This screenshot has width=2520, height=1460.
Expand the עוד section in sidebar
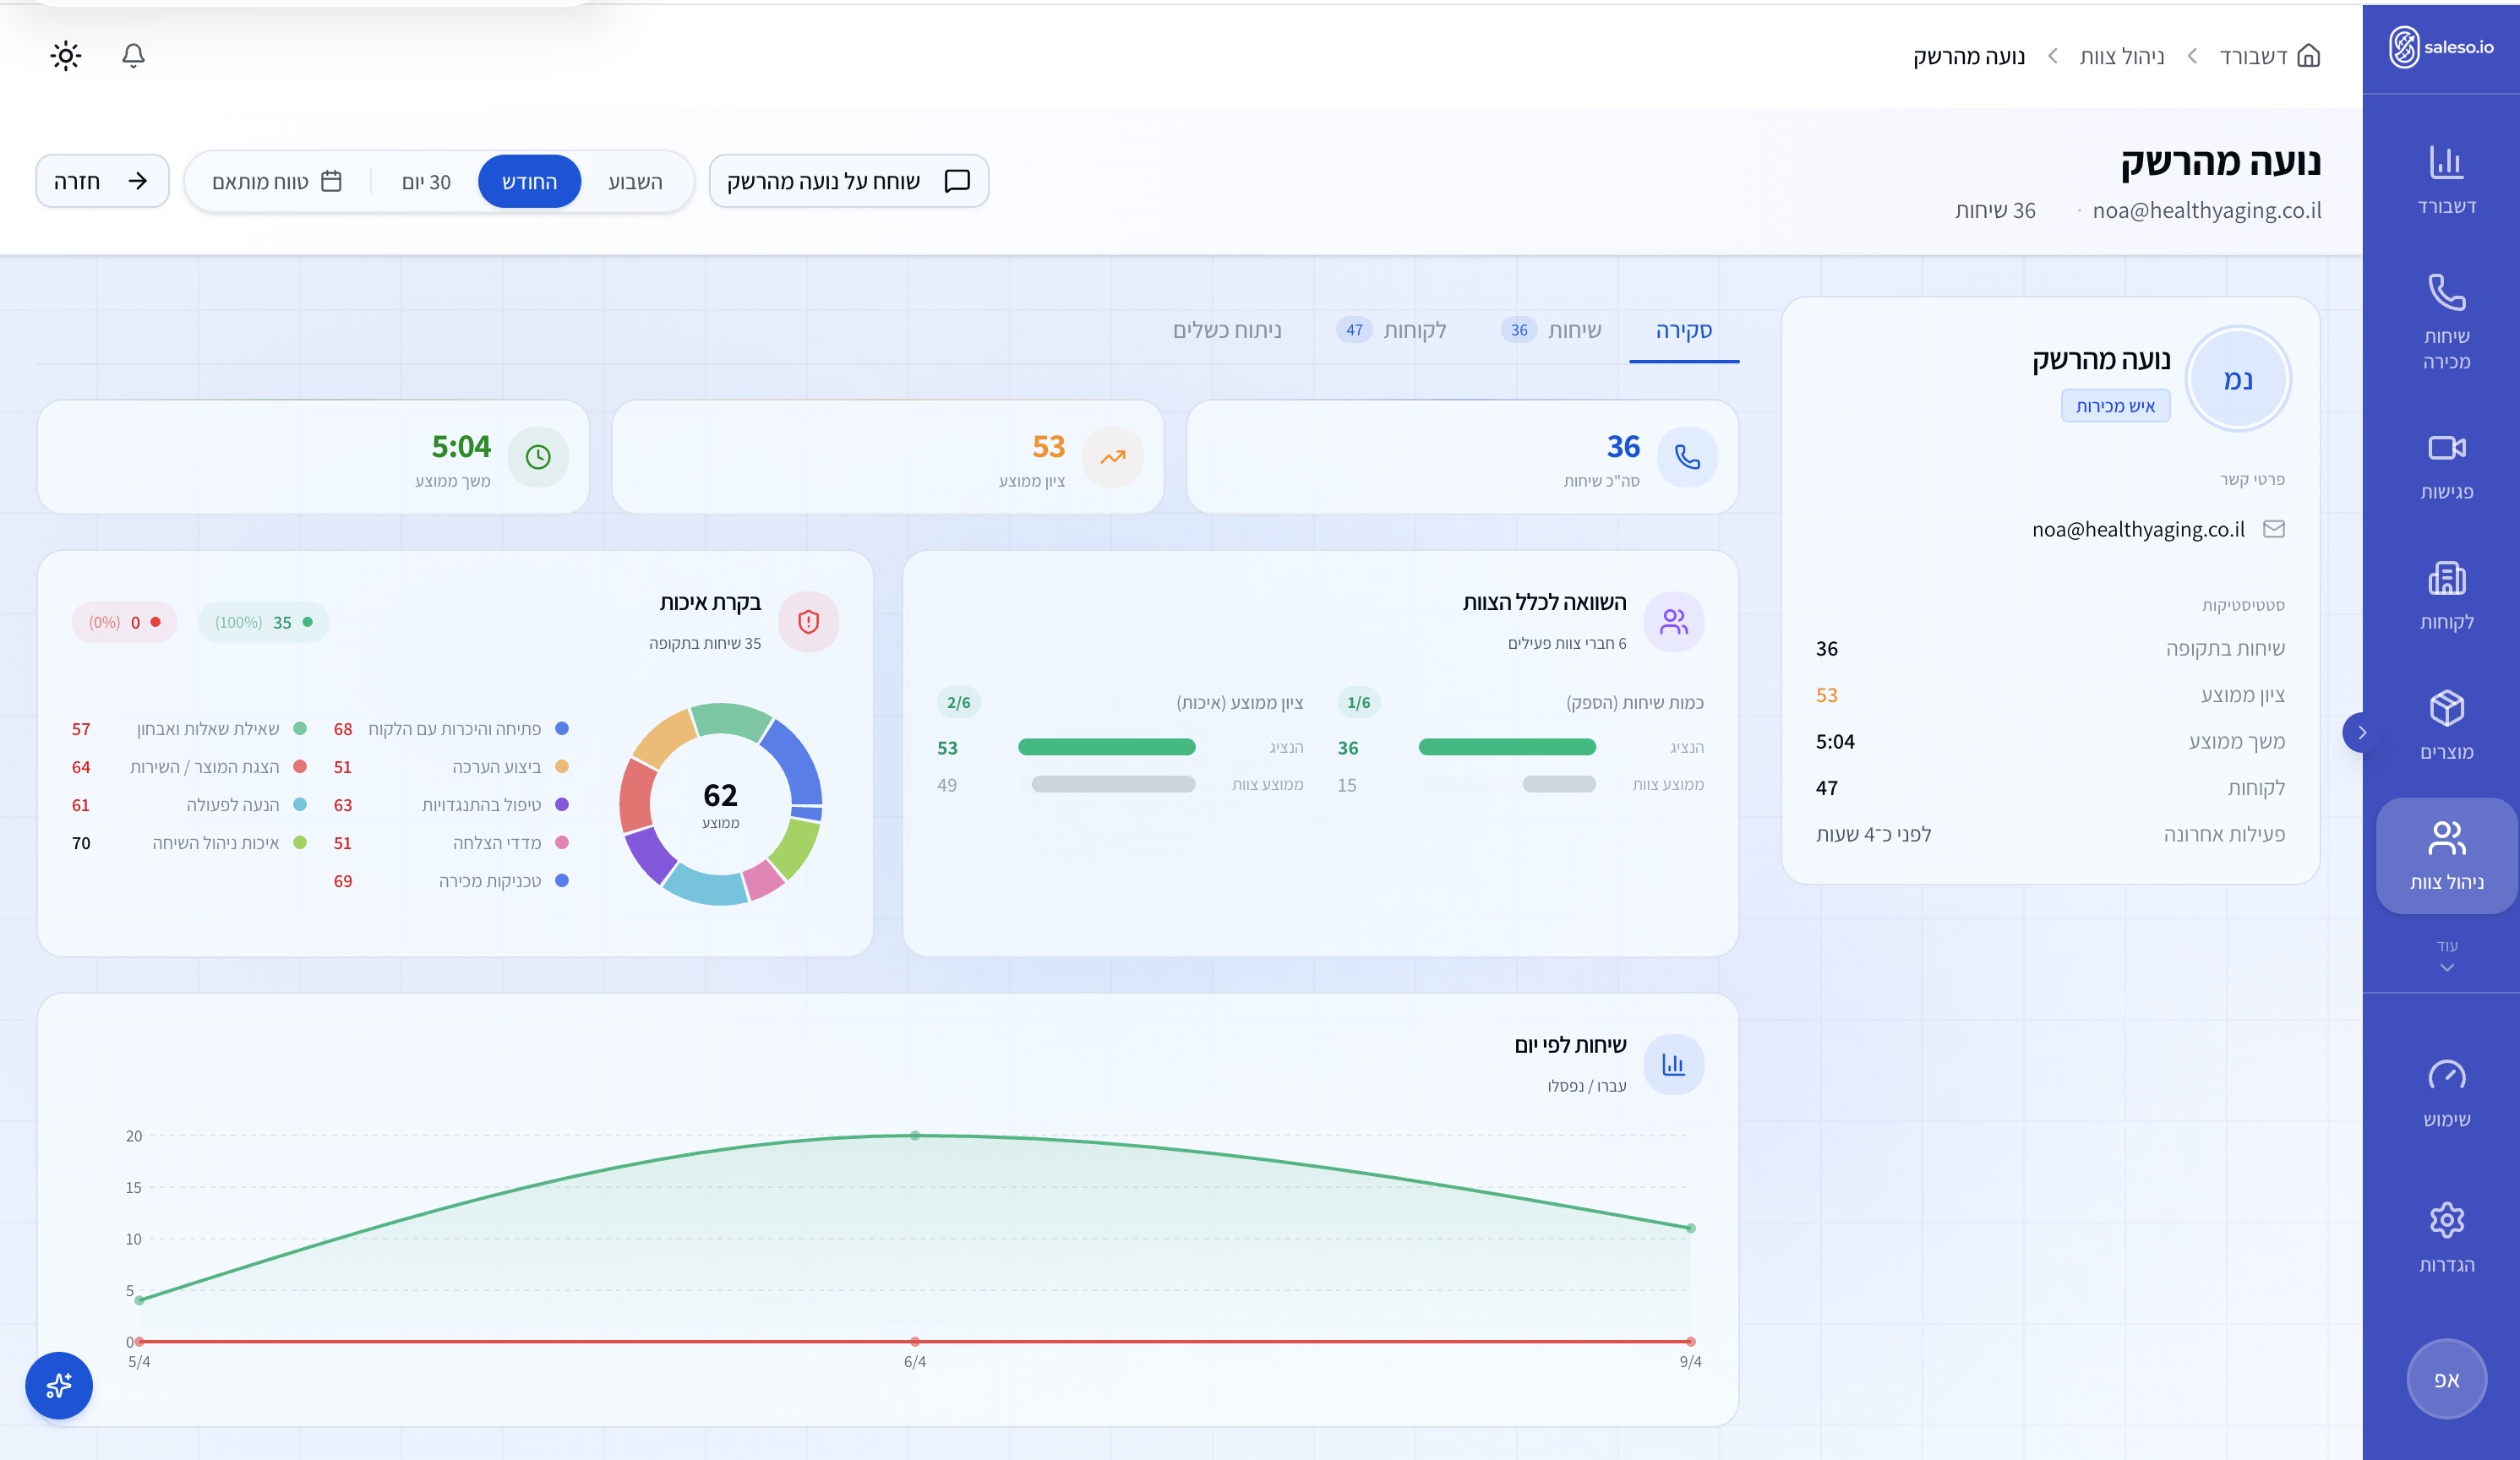2446,955
